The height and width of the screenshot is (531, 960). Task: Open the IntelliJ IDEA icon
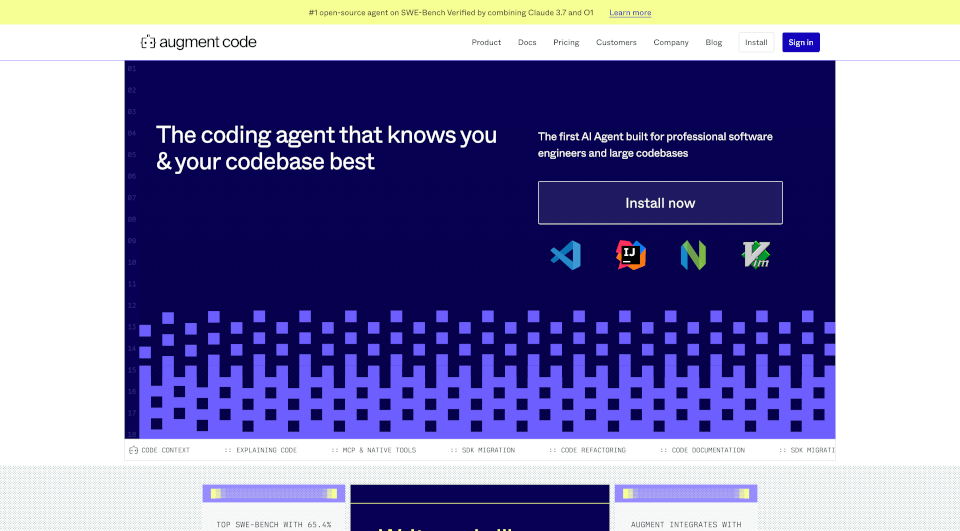[x=631, y=255]
